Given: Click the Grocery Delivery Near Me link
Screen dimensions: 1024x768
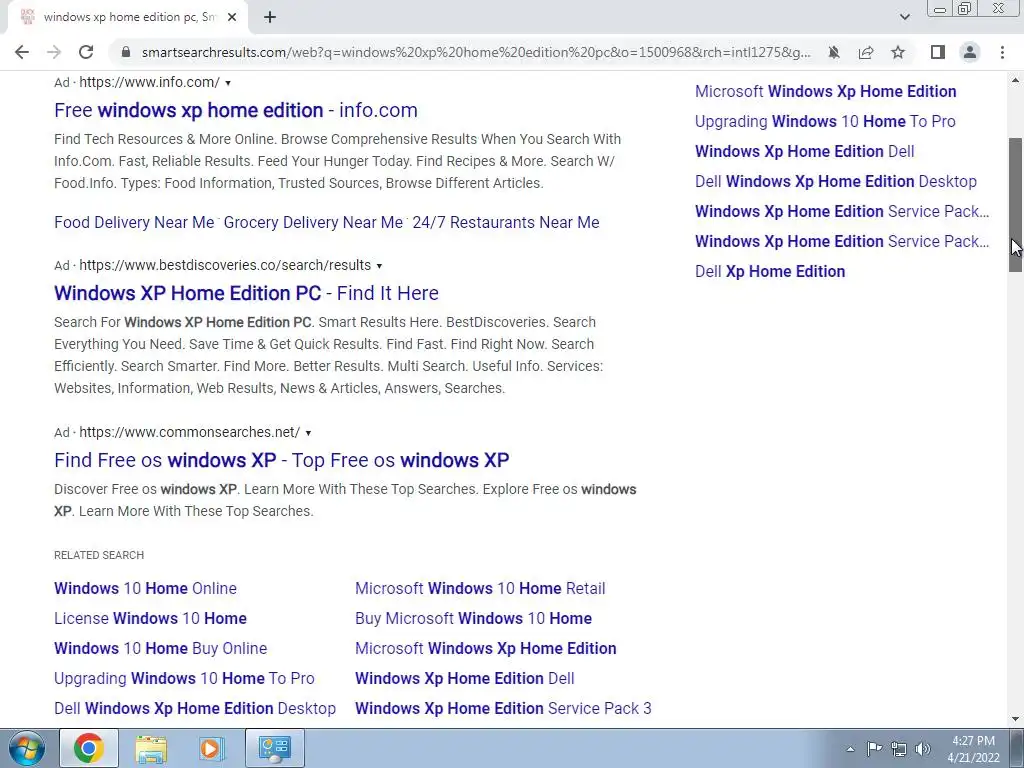Looking at the screenshot, I should [313, 223].
